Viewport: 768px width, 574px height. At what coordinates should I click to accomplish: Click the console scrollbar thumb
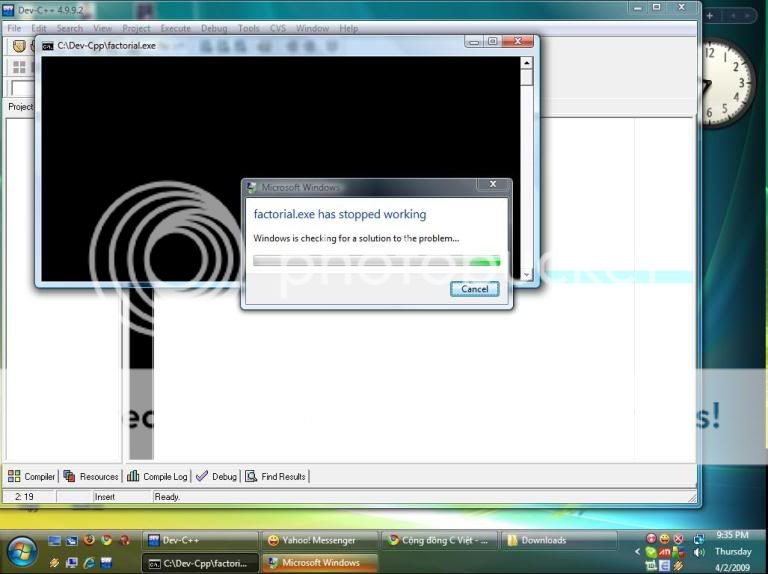click(x=527, y=77)
